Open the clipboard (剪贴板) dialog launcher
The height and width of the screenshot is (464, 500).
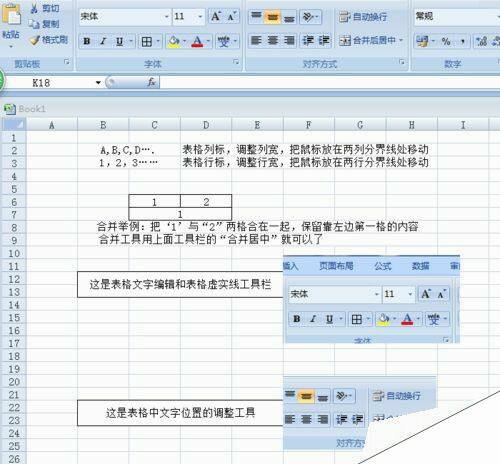(x=67, y=62)
